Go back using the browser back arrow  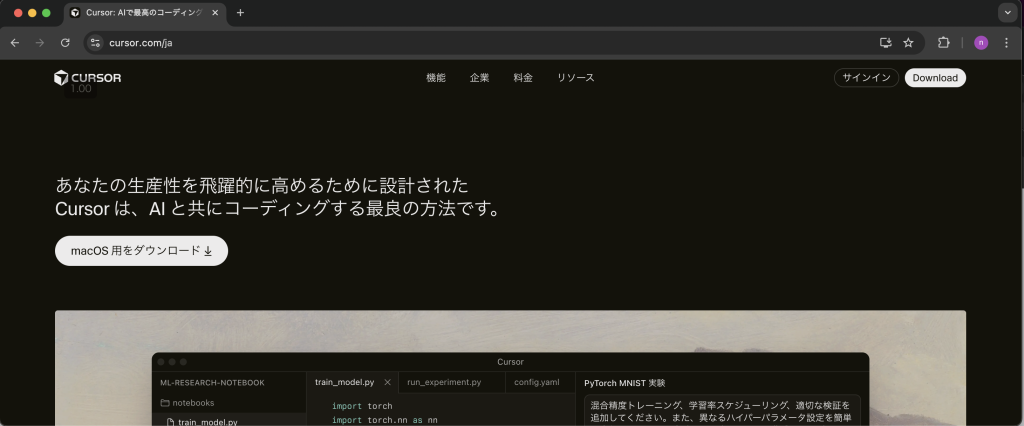pyautogui.click(x=15, y=43)
